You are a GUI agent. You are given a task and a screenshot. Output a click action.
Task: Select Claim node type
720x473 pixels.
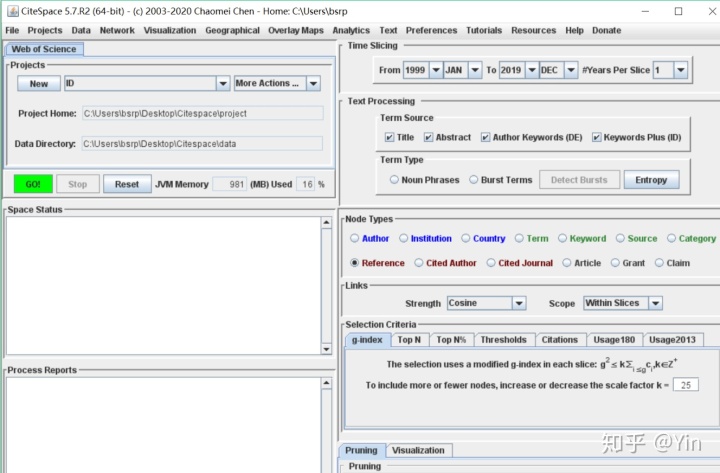(x=659, y=263)
